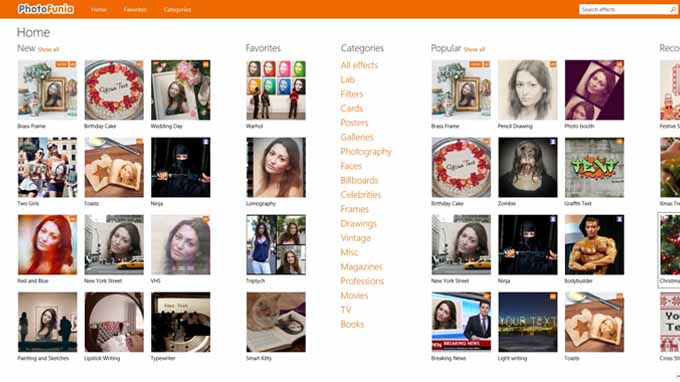Select the Painting and Sketches effect
This screenshot has height=382, width=680.
tap(47, 322)
